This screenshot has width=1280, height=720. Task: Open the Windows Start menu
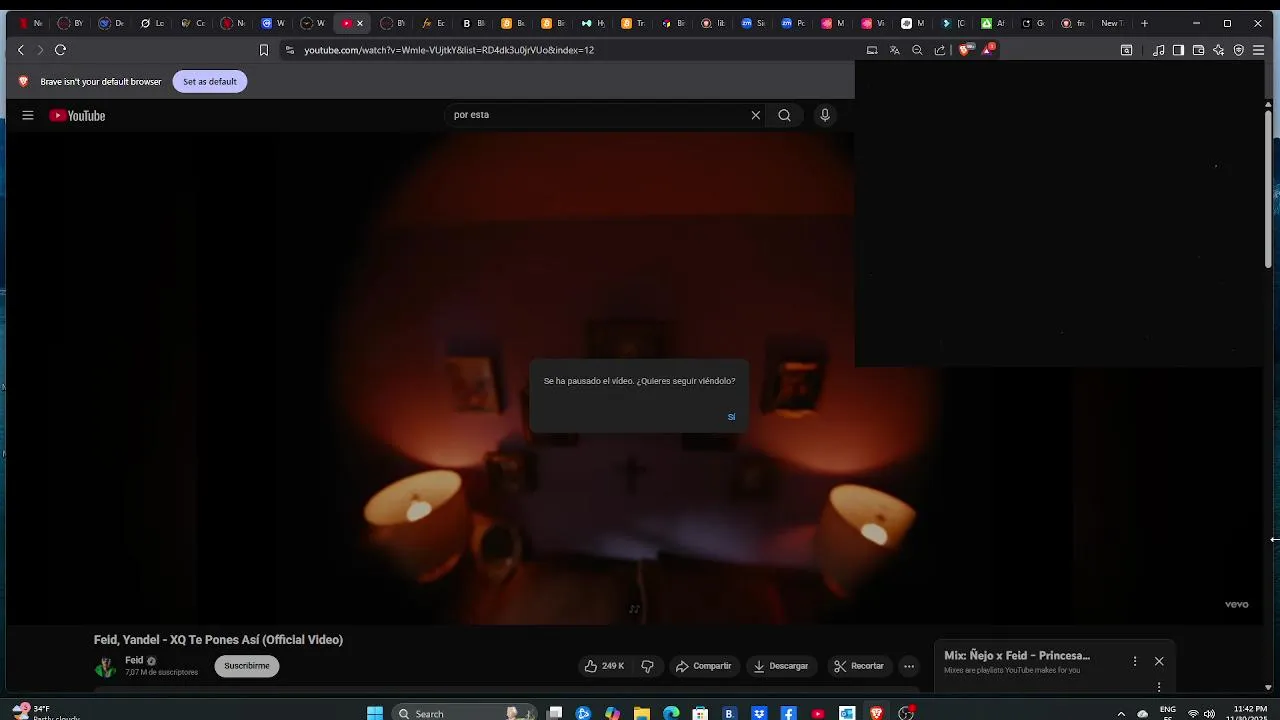click(x=375, y=713)
